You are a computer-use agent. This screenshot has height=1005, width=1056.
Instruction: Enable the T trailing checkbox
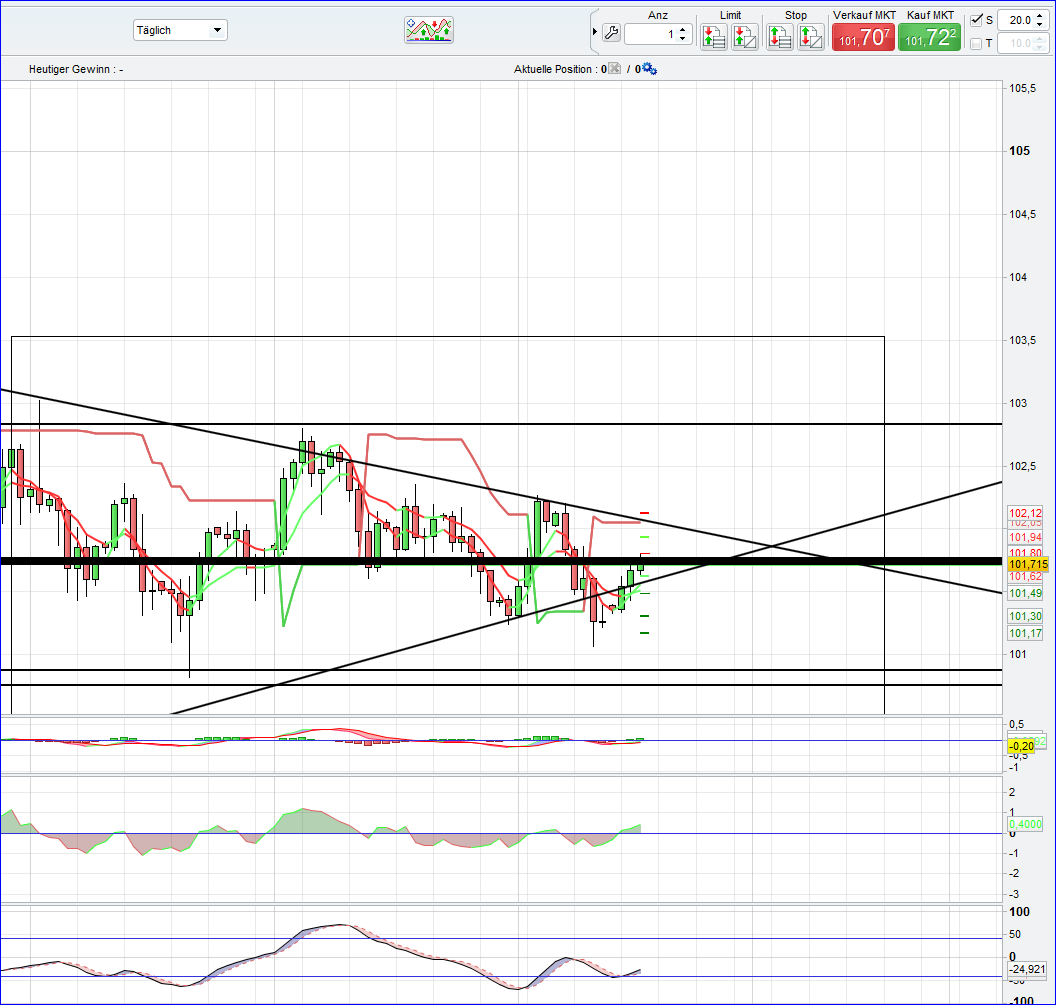pyautogui.click(x=977, y=43)
